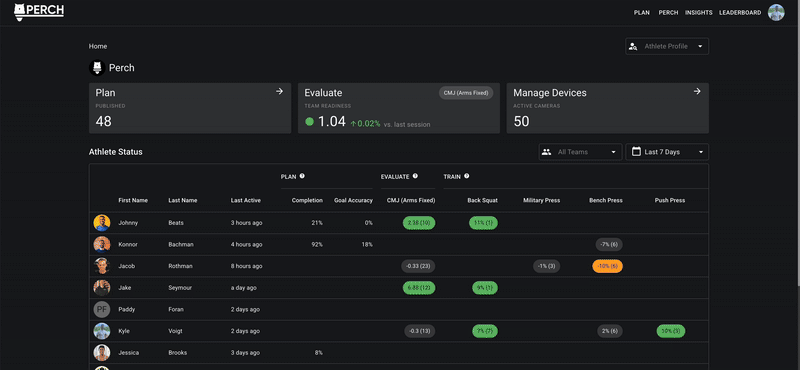
Task: Click Jessica Brooks' avatar
Action: [x=102, y=353]
